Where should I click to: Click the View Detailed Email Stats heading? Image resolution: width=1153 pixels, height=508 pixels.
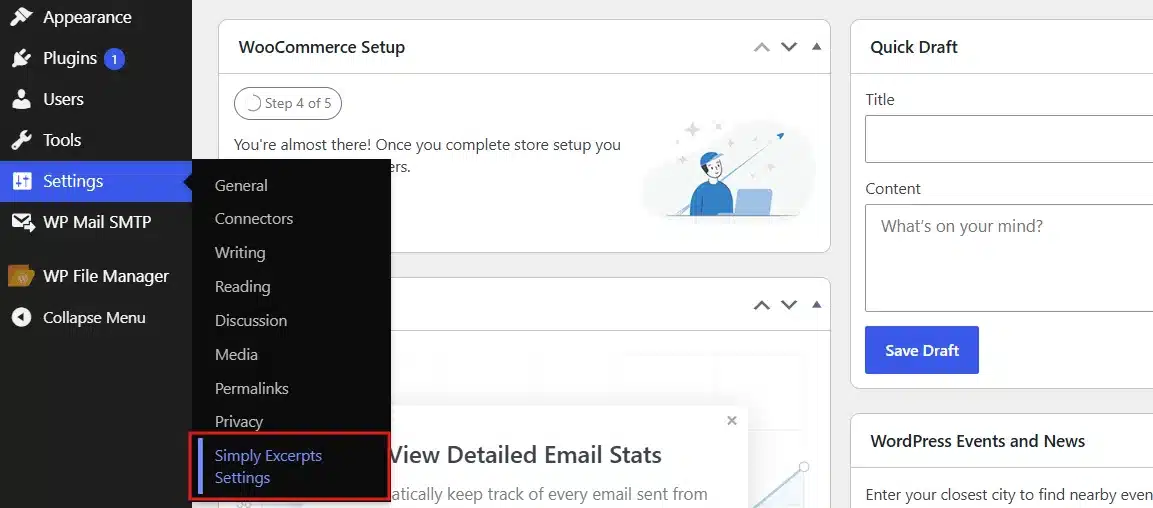[x=525, y=454]
